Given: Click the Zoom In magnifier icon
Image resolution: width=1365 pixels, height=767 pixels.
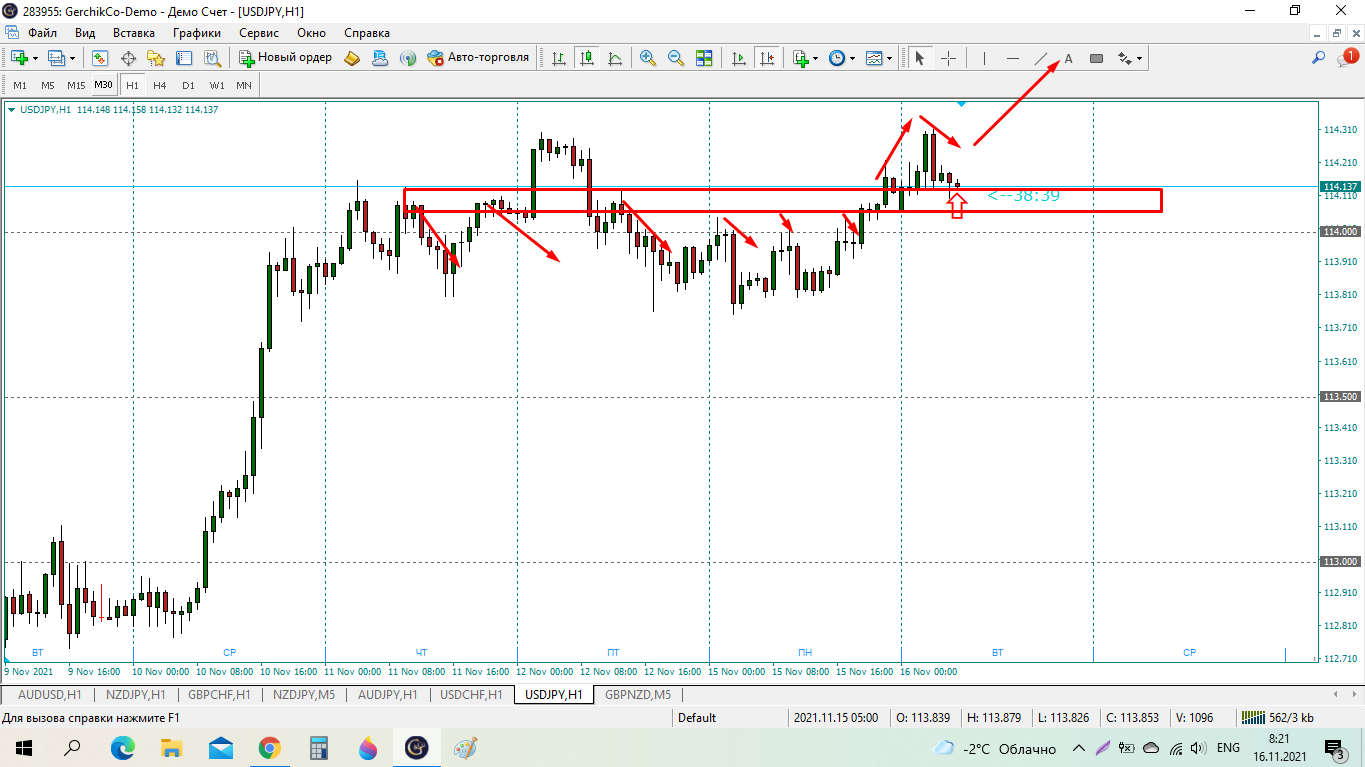Looking at the screenshot, I should pos(648,58).
